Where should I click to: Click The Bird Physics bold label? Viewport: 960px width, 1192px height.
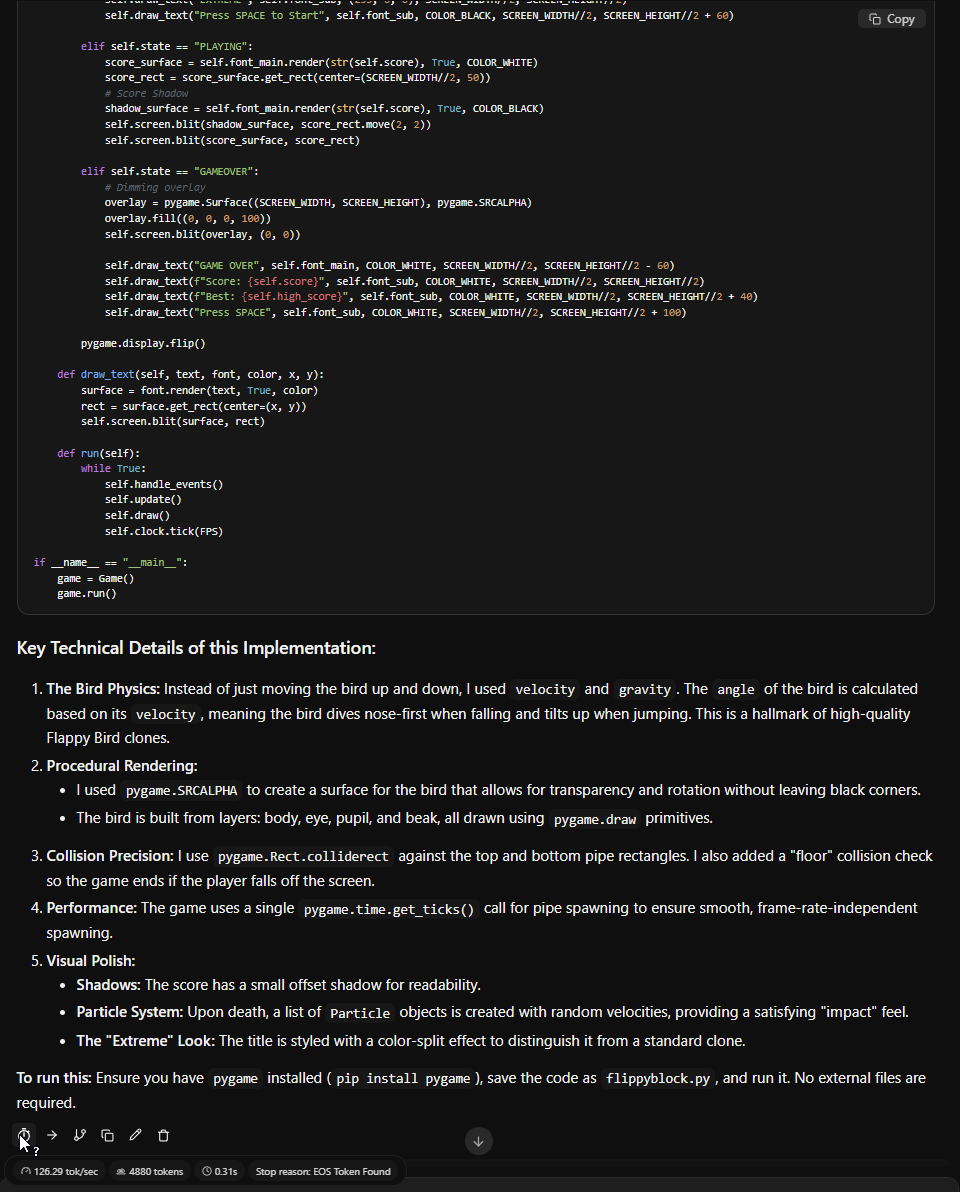pos(103,689)
